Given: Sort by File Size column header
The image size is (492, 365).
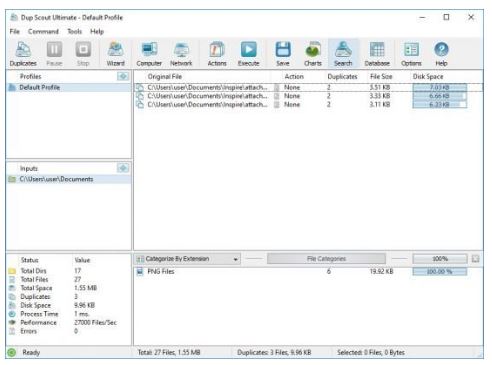Looking at the screenshot, I should pos(381,77).
